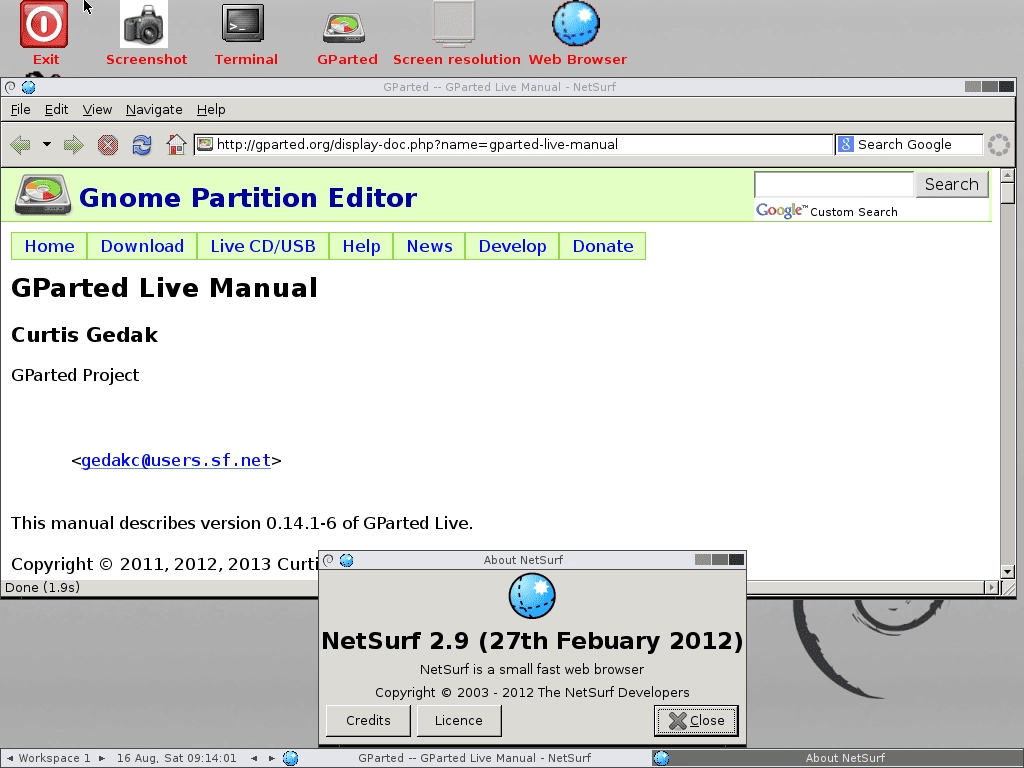
Task: Click the Workspace 1 label
Action: [x=54, y=758]
